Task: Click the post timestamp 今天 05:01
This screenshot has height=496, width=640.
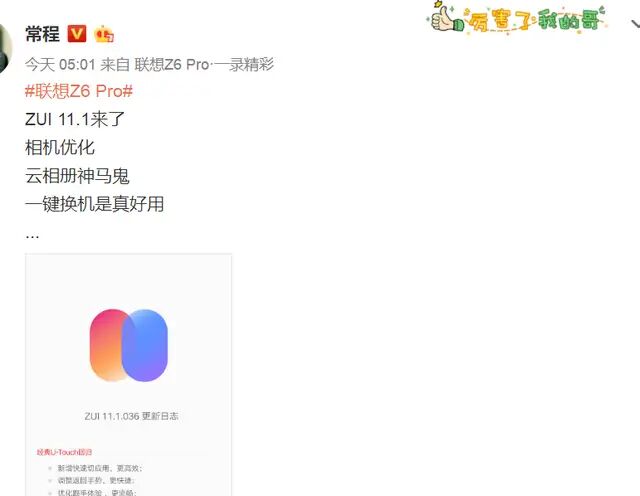Action: [x=60, y=65]
